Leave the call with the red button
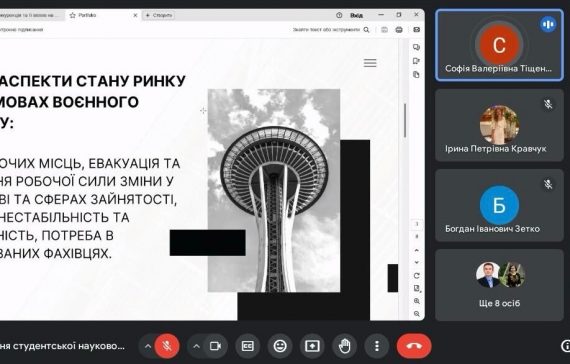570x364 pixels. click(414, 346)
